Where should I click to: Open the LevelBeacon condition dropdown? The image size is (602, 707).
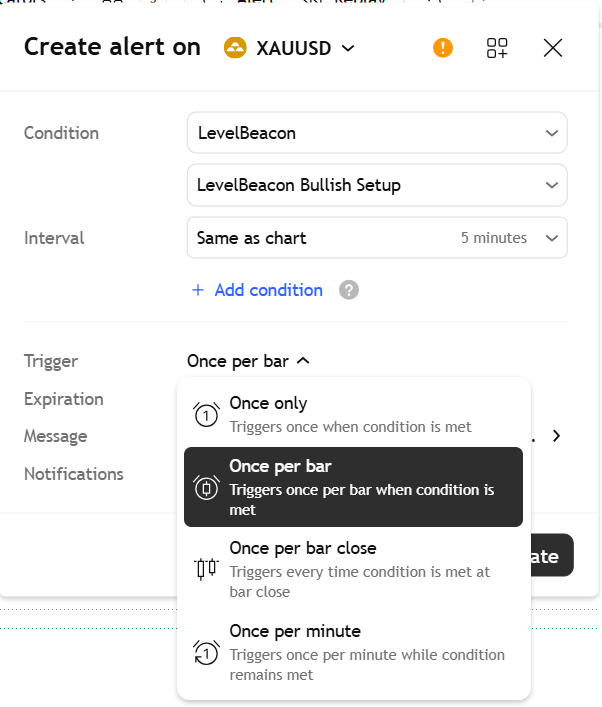tap(377, 133)
